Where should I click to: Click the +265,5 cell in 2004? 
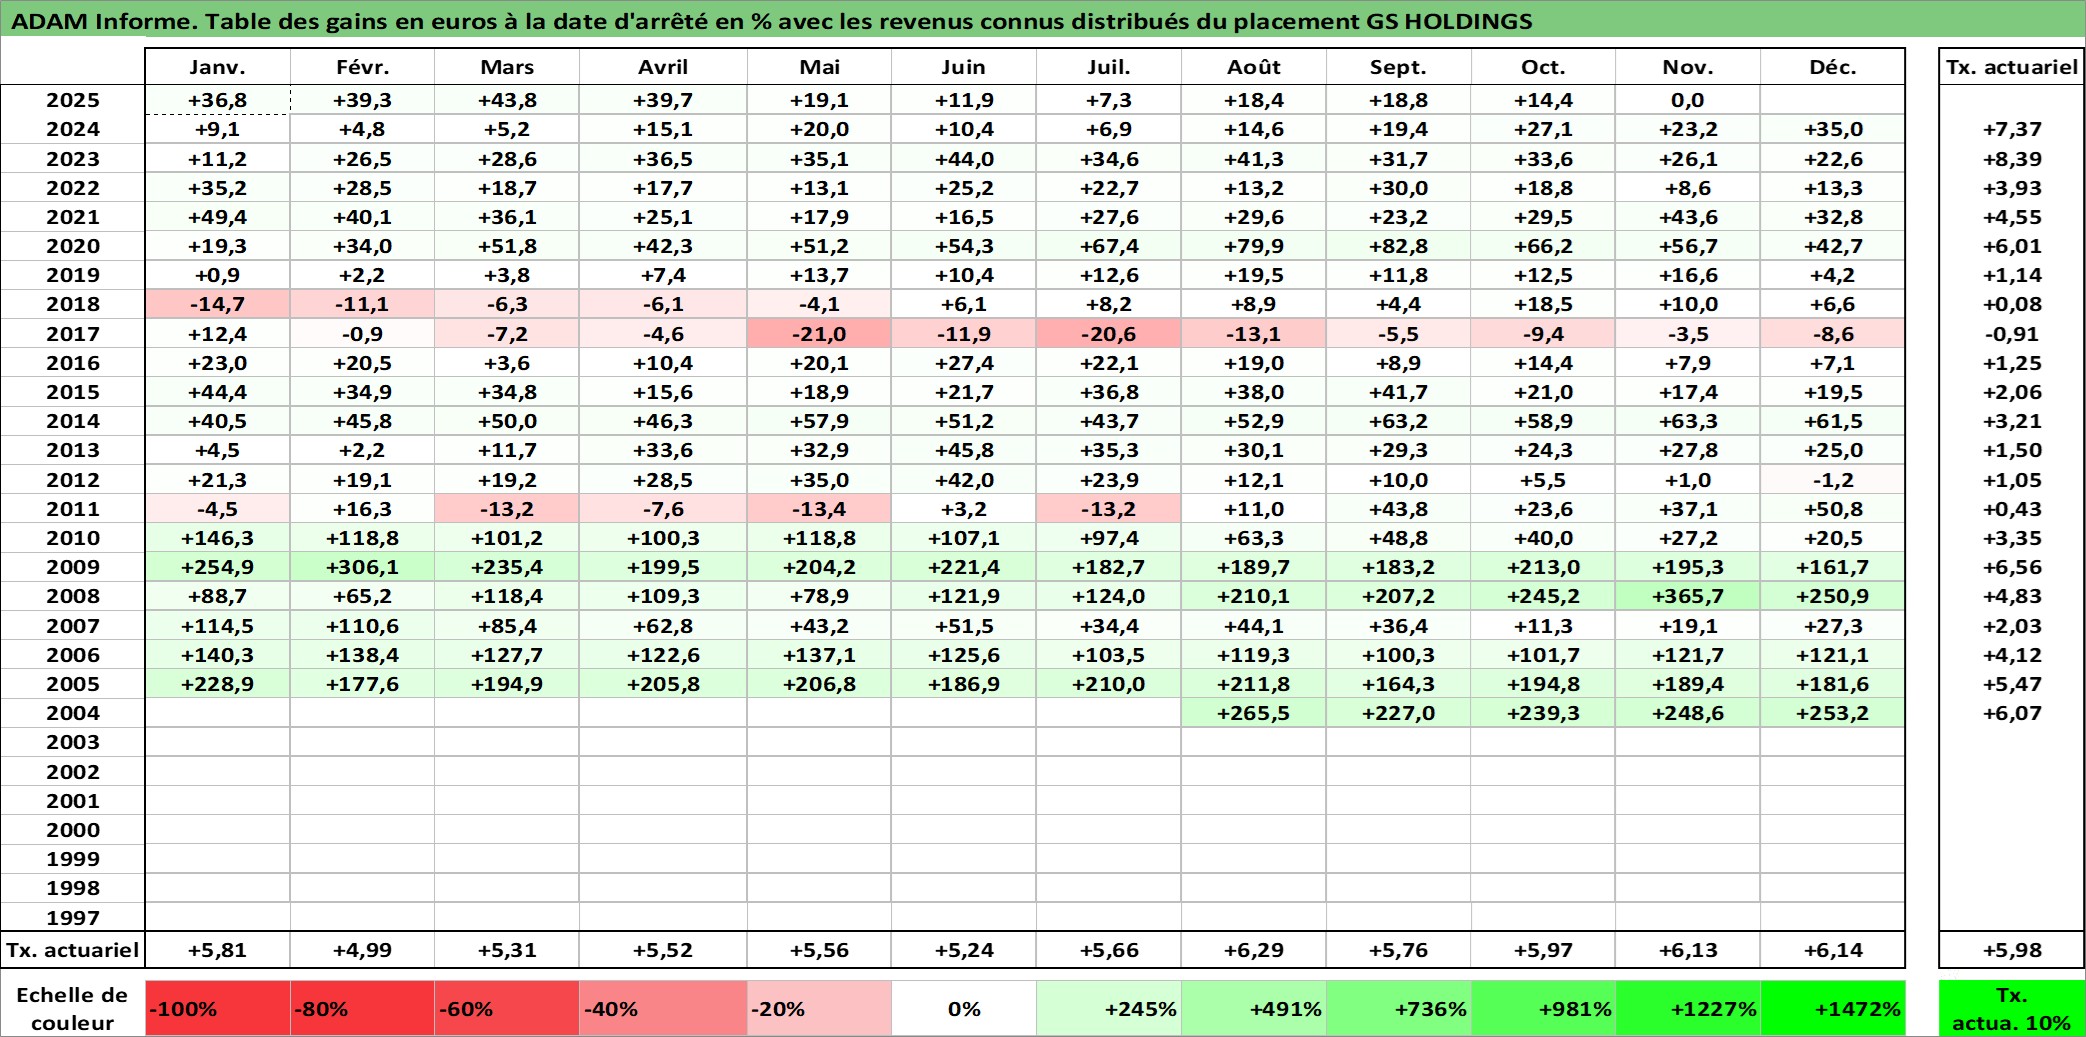click(1253, 713)
